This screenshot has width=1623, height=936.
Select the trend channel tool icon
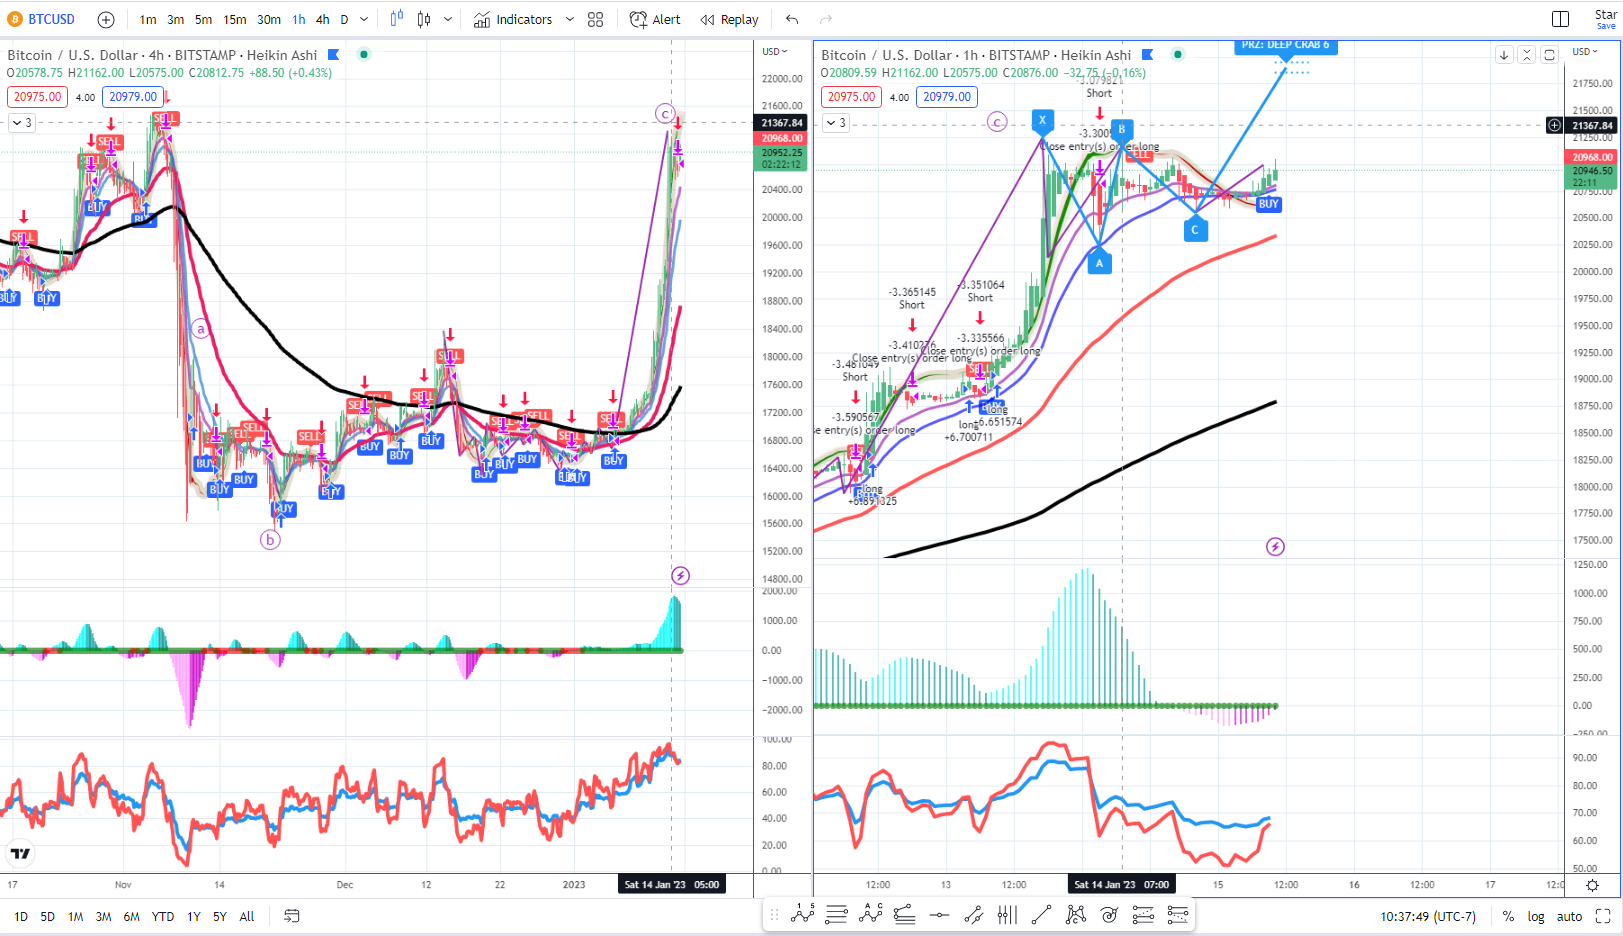click(x=973, y=914)
